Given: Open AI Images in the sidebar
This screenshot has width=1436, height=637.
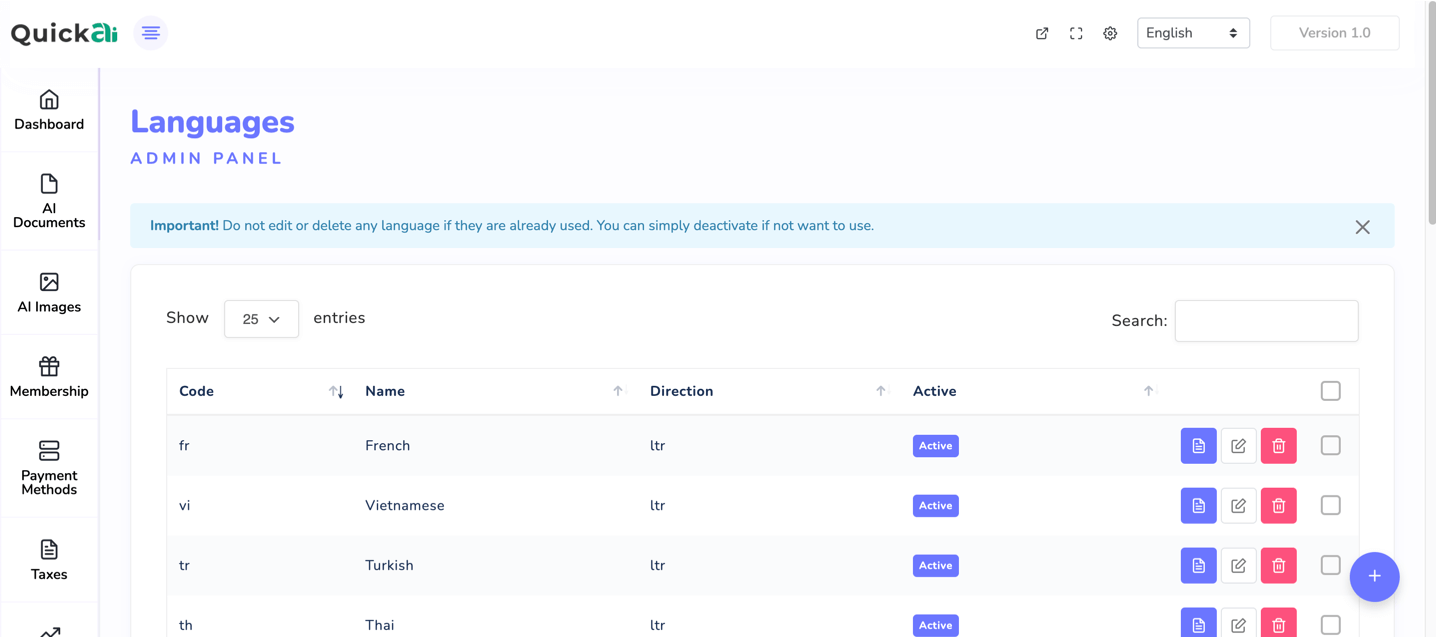Looking at the screenshot, I should click(49, 293).
